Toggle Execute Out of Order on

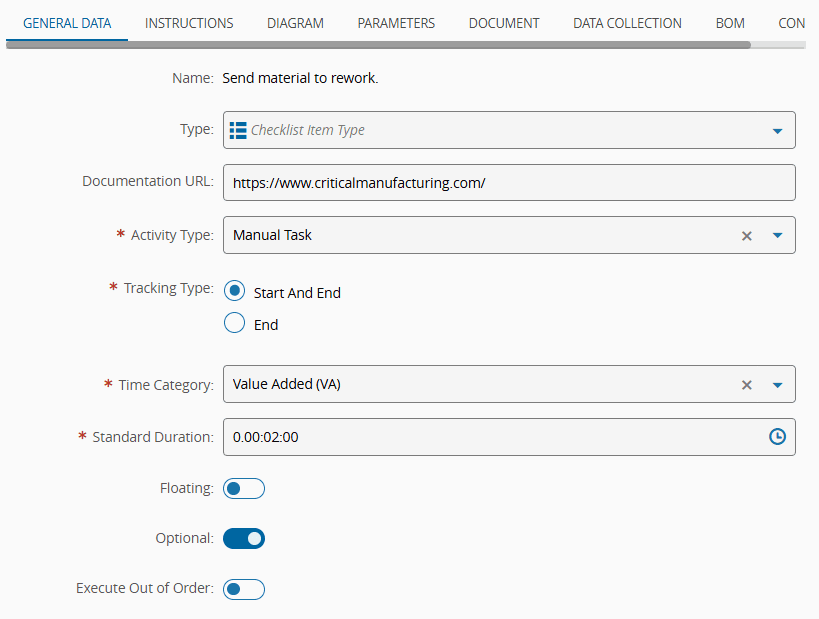(x=243, y=589)
